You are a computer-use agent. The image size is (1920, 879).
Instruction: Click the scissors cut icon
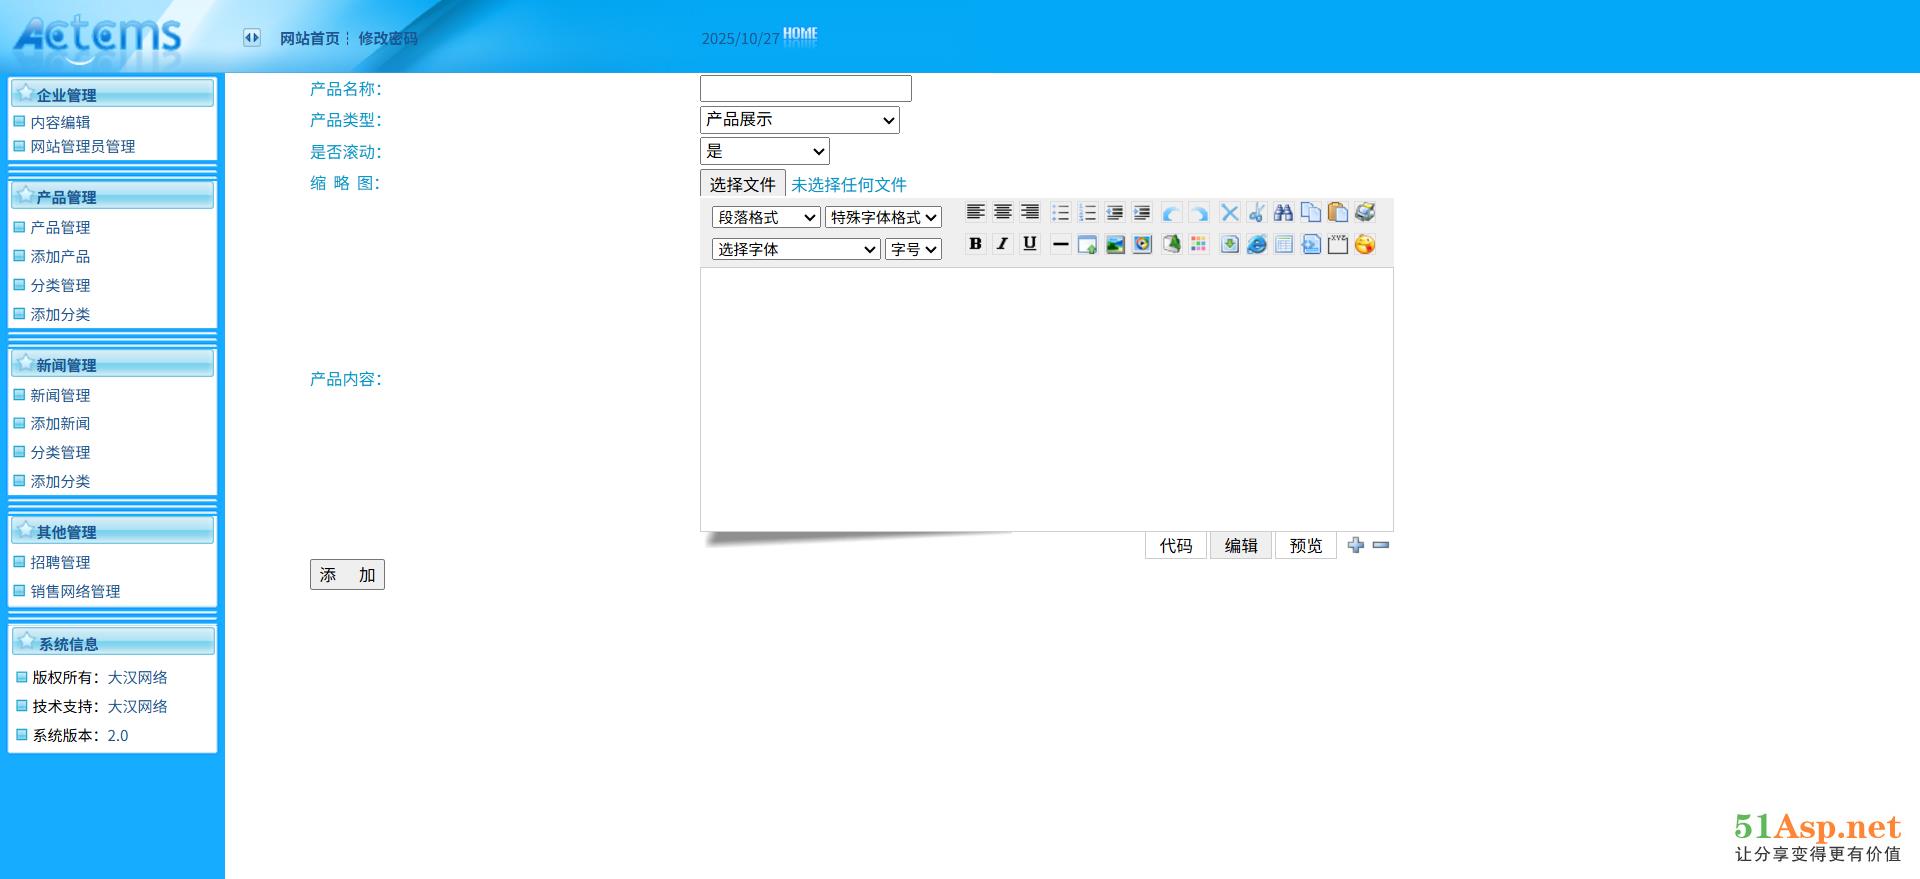tap(1256, 212)
